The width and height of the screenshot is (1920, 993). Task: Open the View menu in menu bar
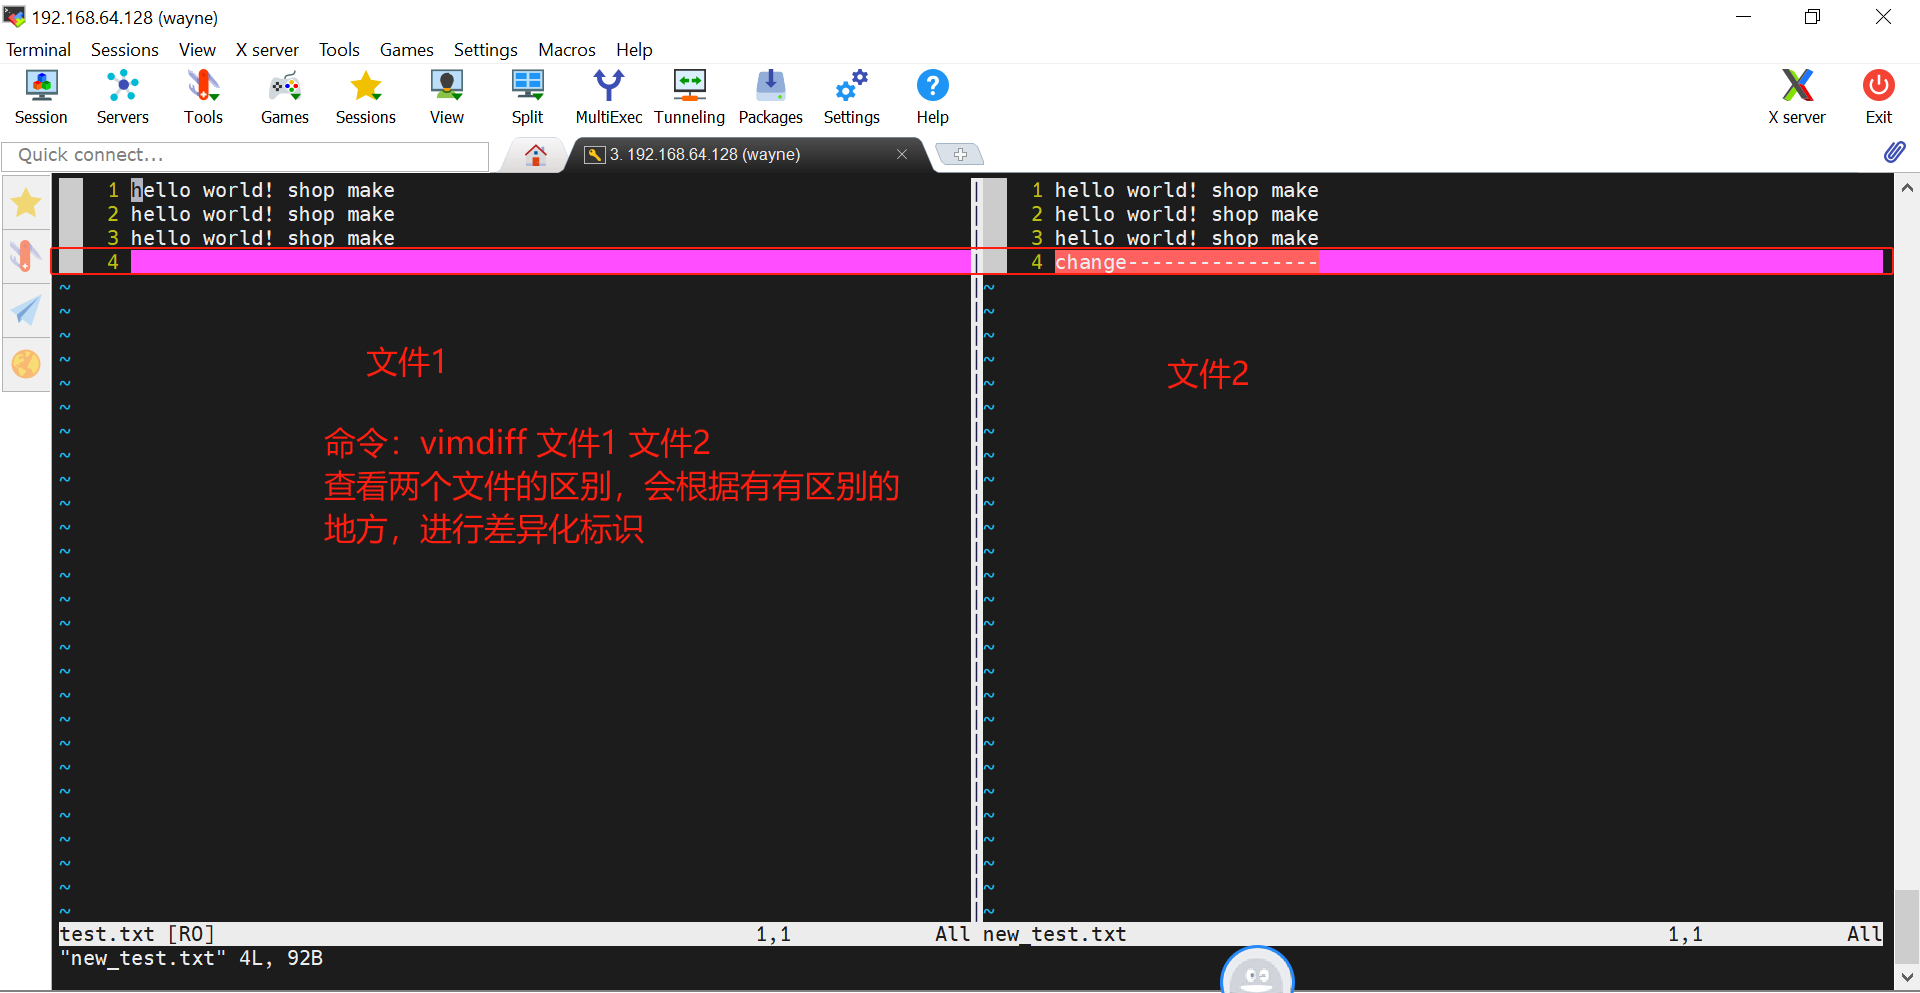(197, 50)
